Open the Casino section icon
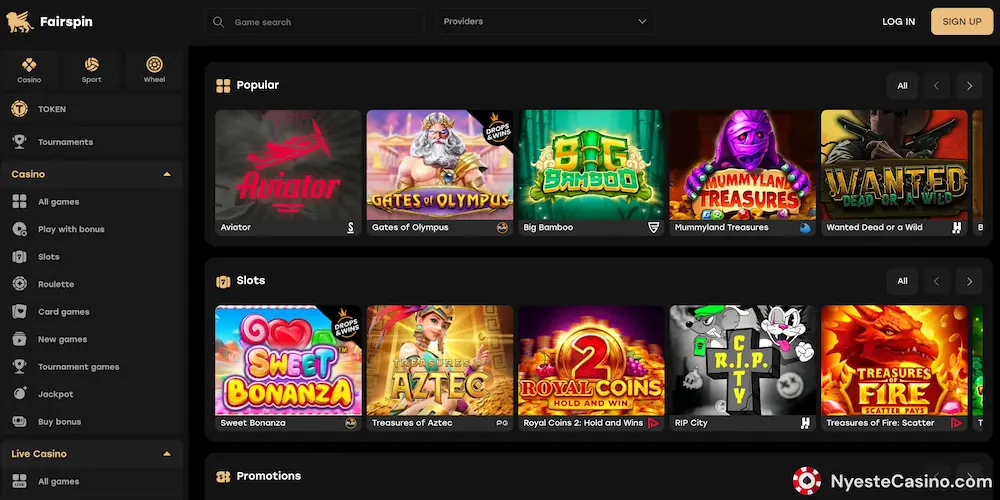This screenshot has width=1000, height=500. click(29, 64)
